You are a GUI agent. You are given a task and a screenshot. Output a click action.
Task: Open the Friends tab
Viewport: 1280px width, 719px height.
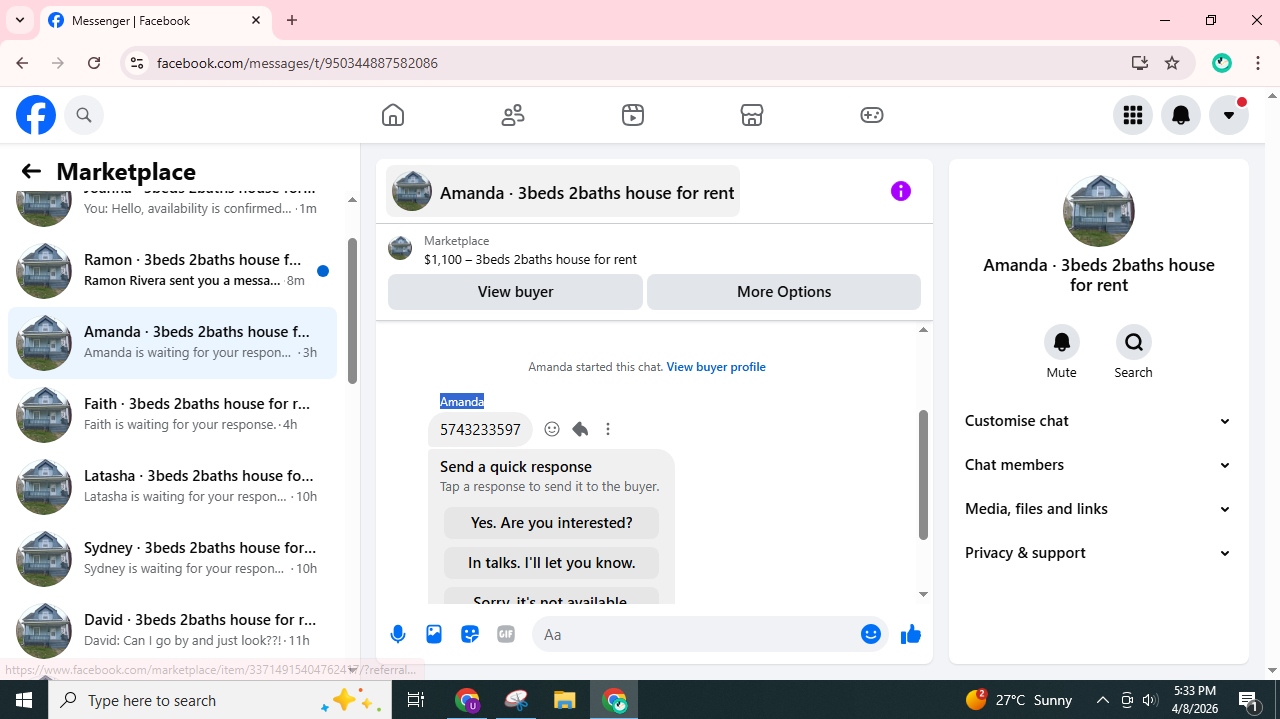[x=513, y=115]
